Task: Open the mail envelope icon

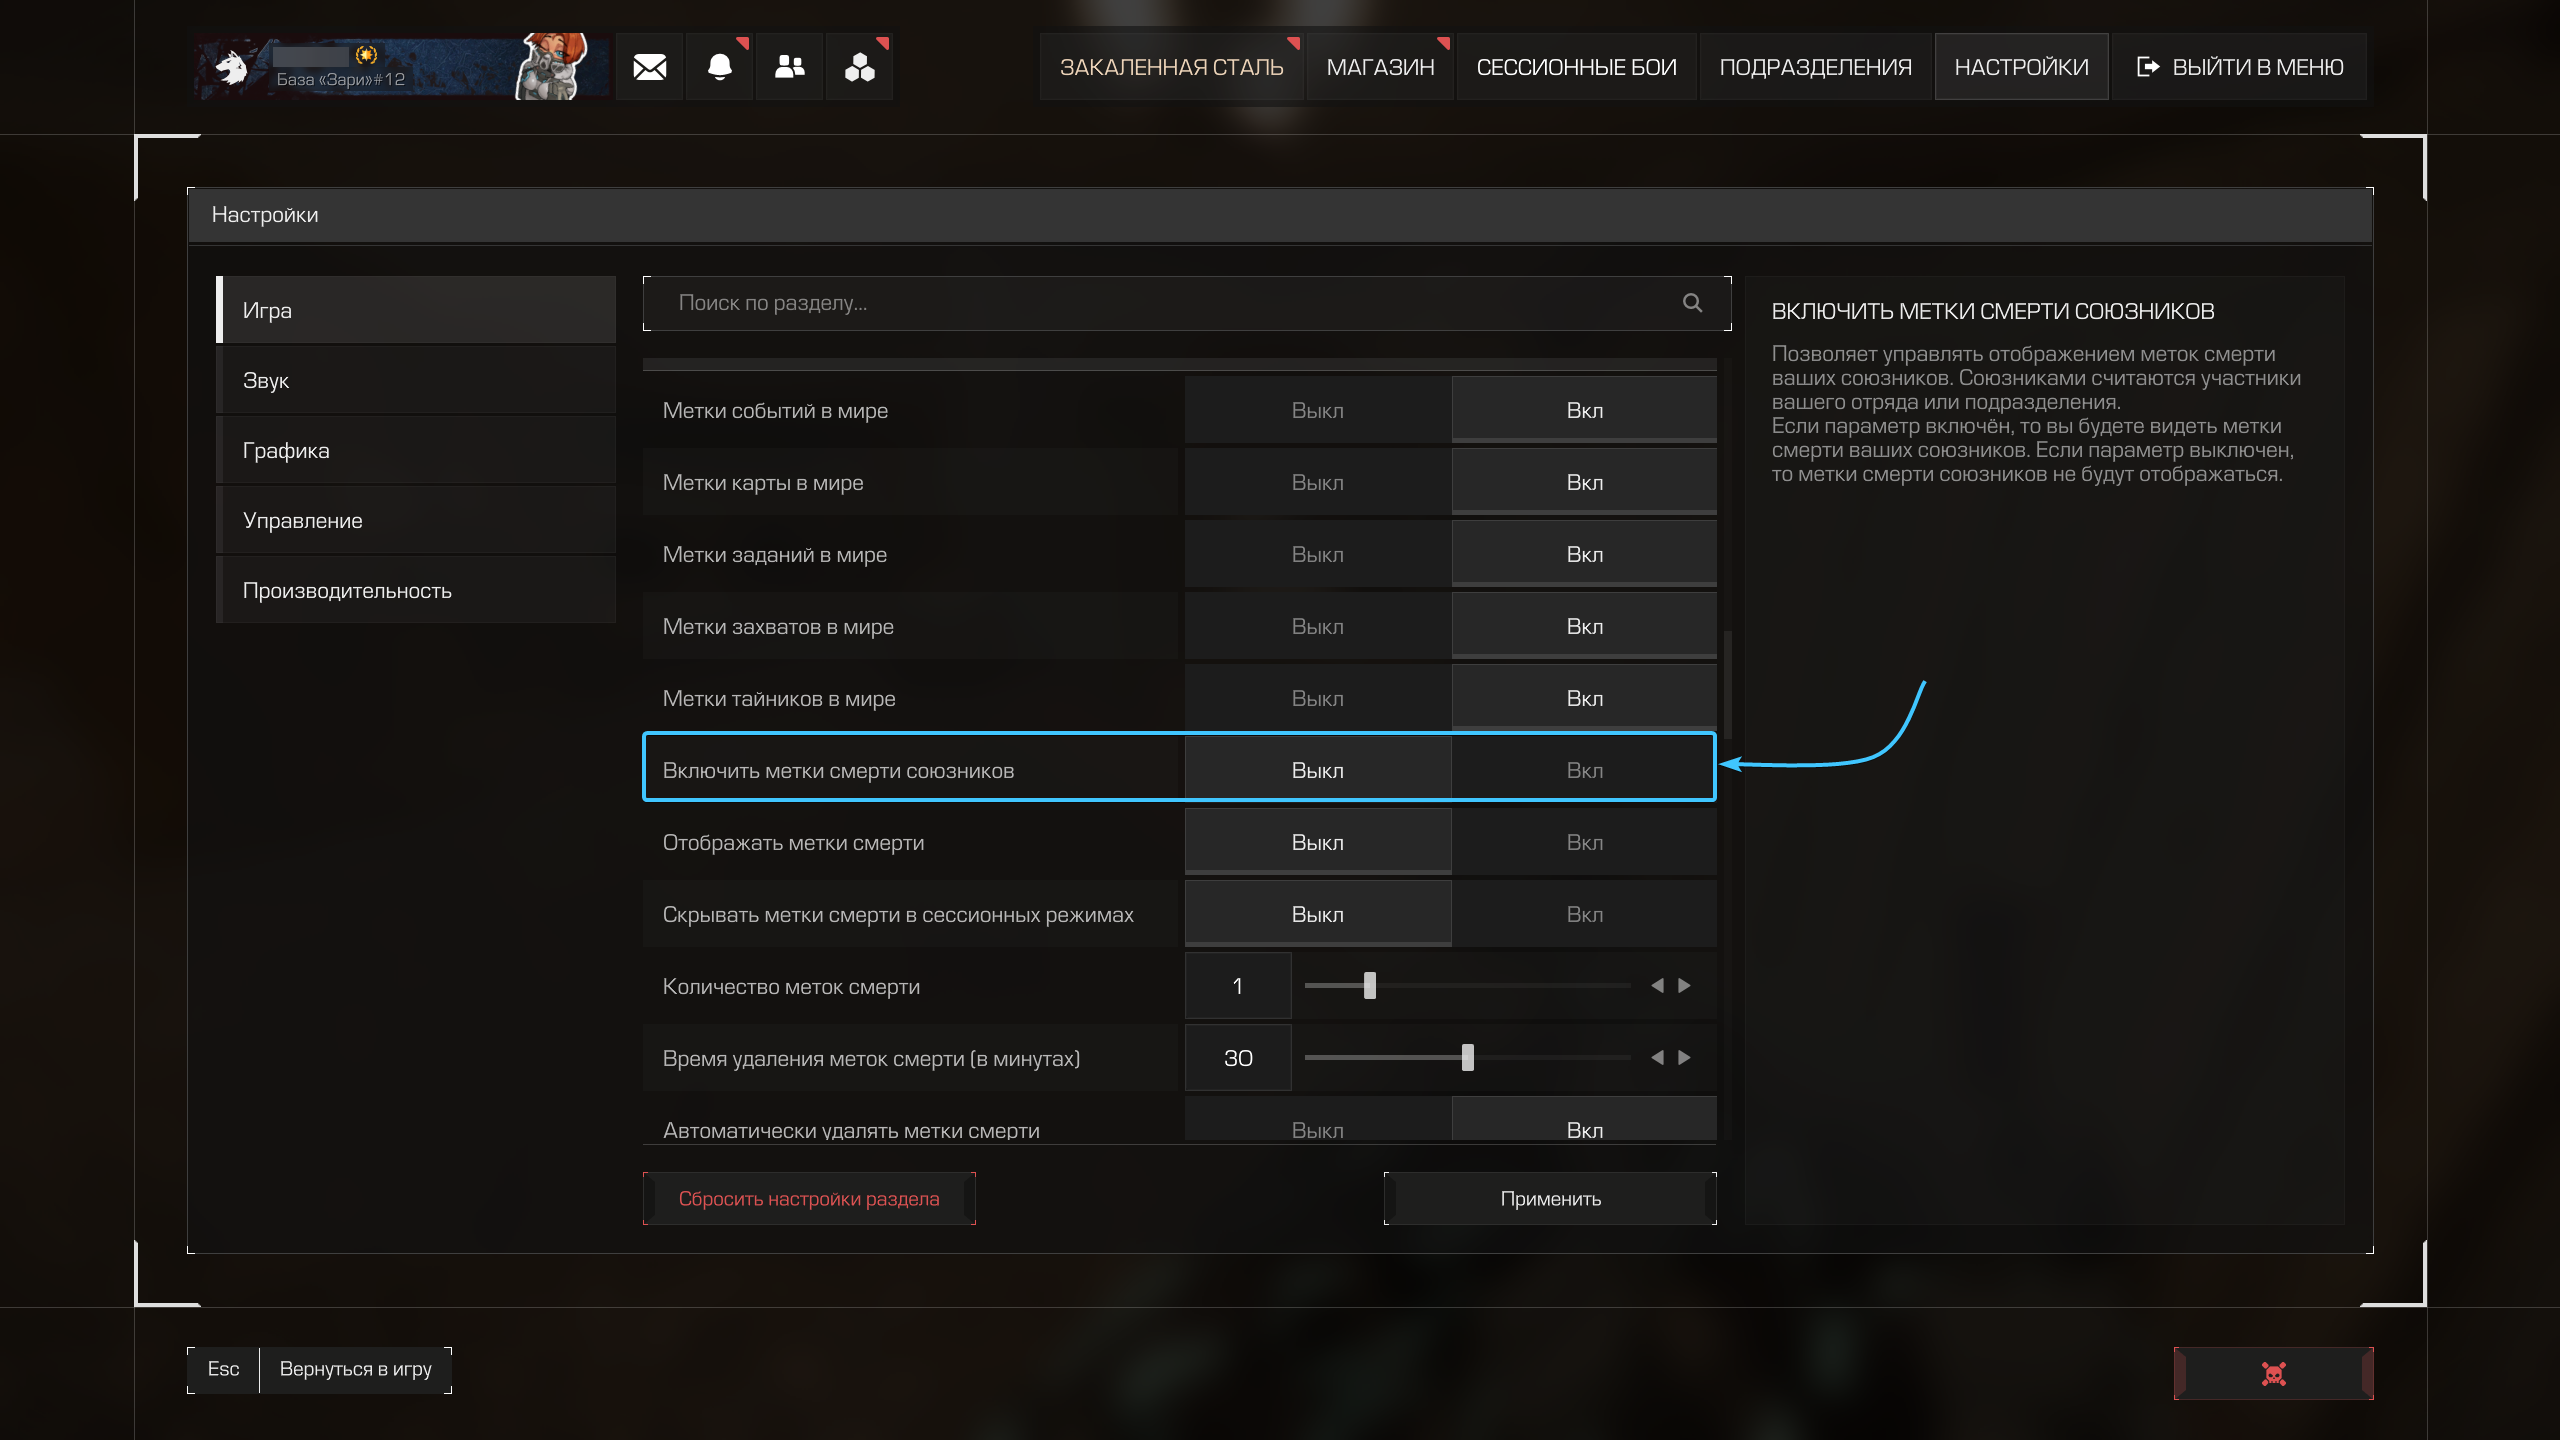Action: coord(649,67)
